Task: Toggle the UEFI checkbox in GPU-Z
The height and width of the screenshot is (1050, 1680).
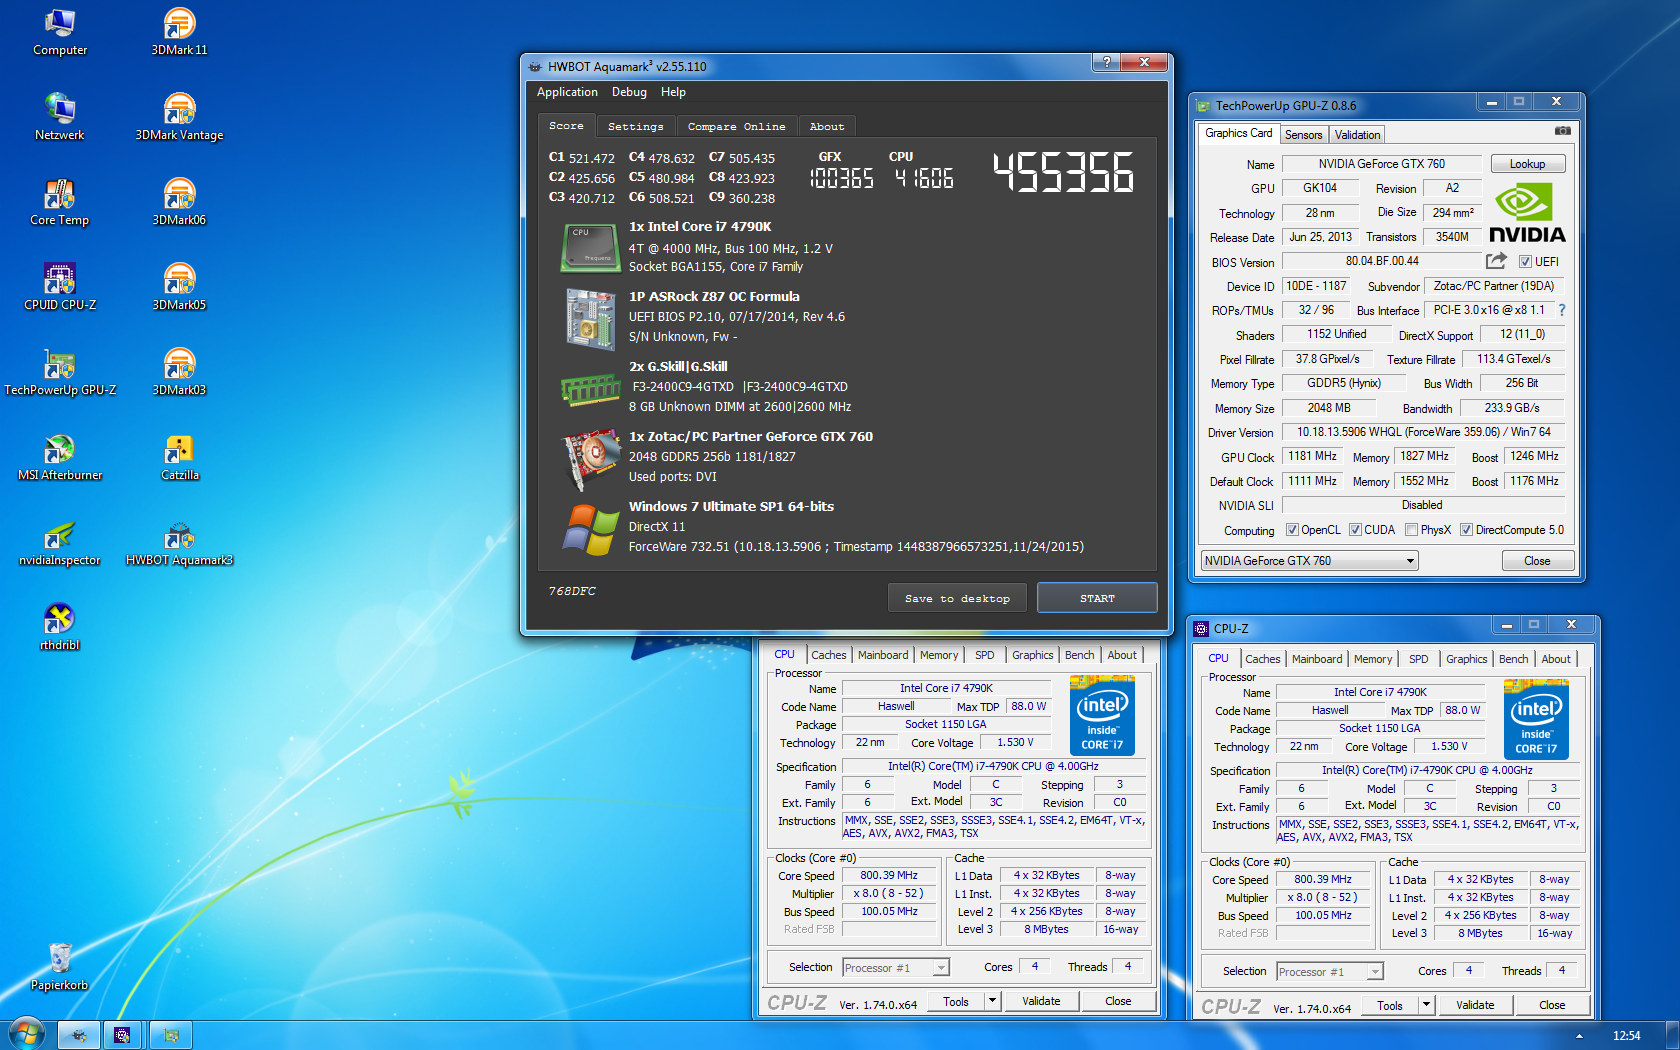Action: [x=1525, y=262]
